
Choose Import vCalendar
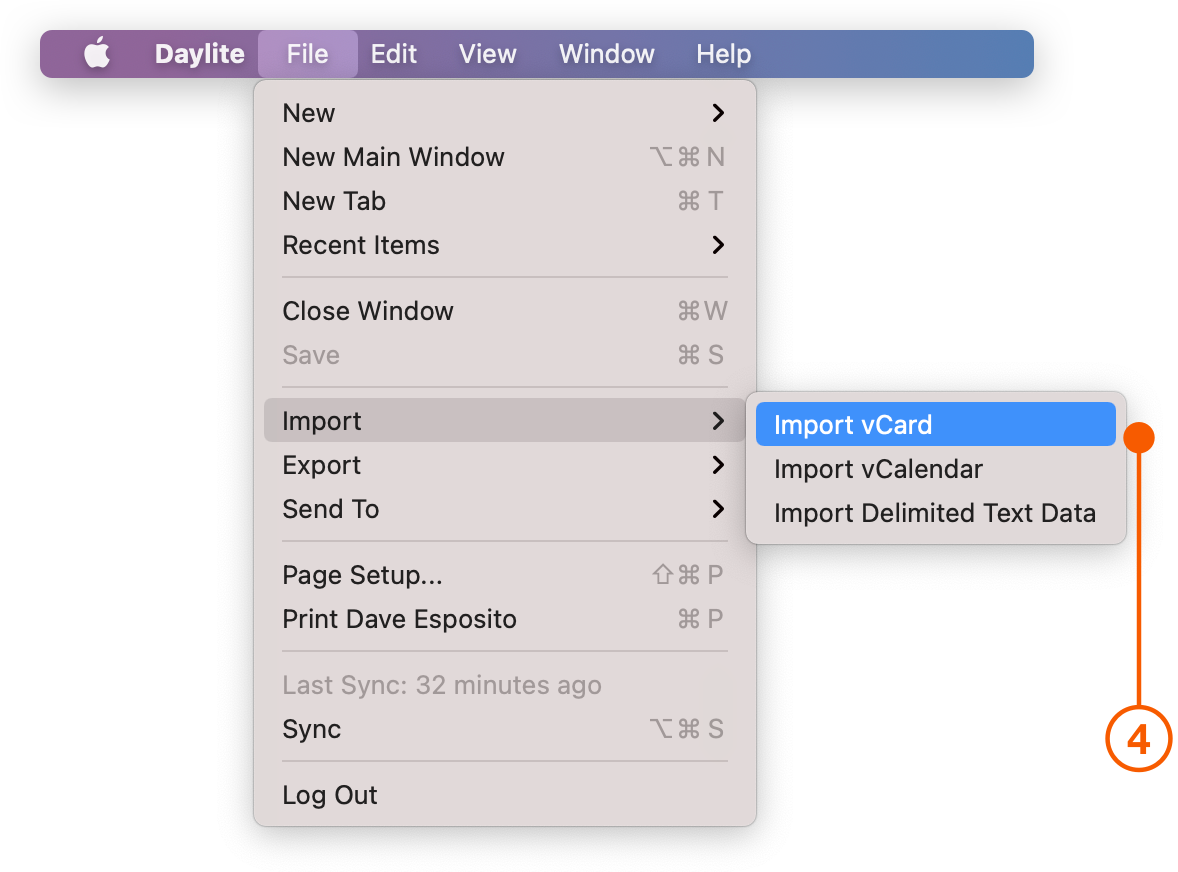[x=935, y=469]
